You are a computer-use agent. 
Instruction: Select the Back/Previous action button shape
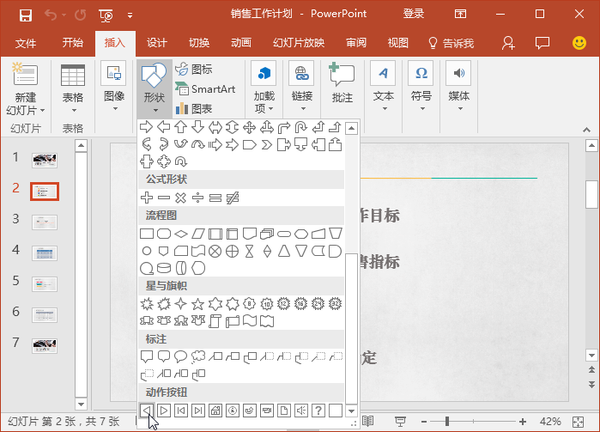click(x=146, y=411)
